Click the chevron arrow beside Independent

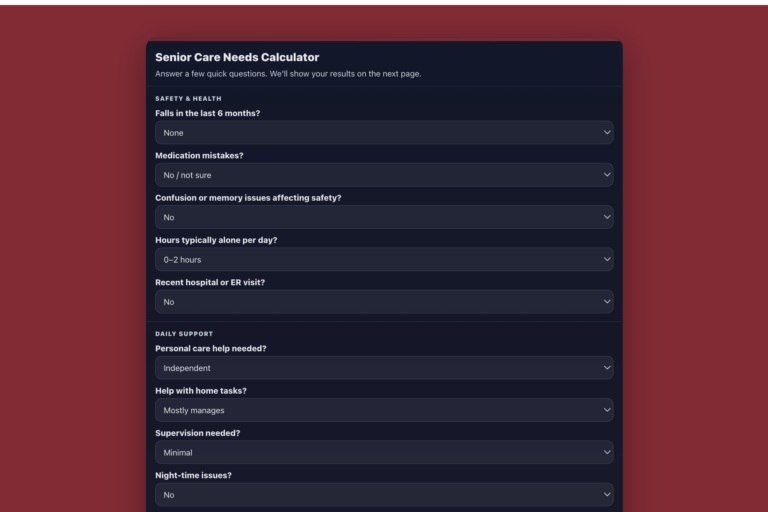[607, 368]
